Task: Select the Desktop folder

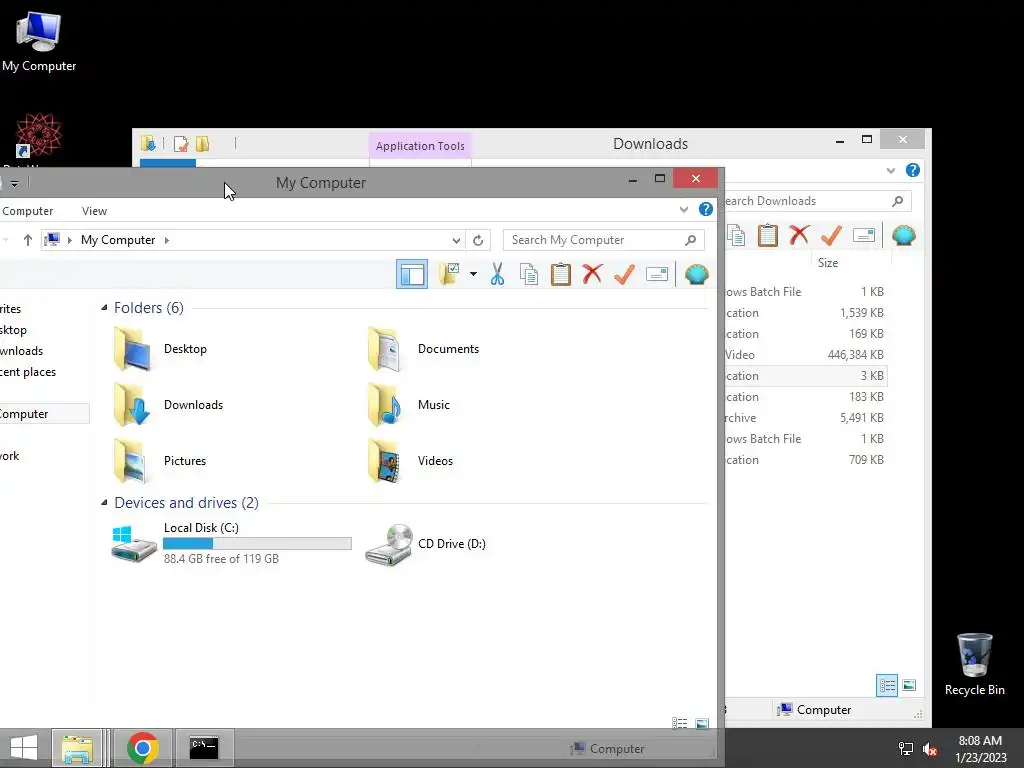Action: (161, 349)
